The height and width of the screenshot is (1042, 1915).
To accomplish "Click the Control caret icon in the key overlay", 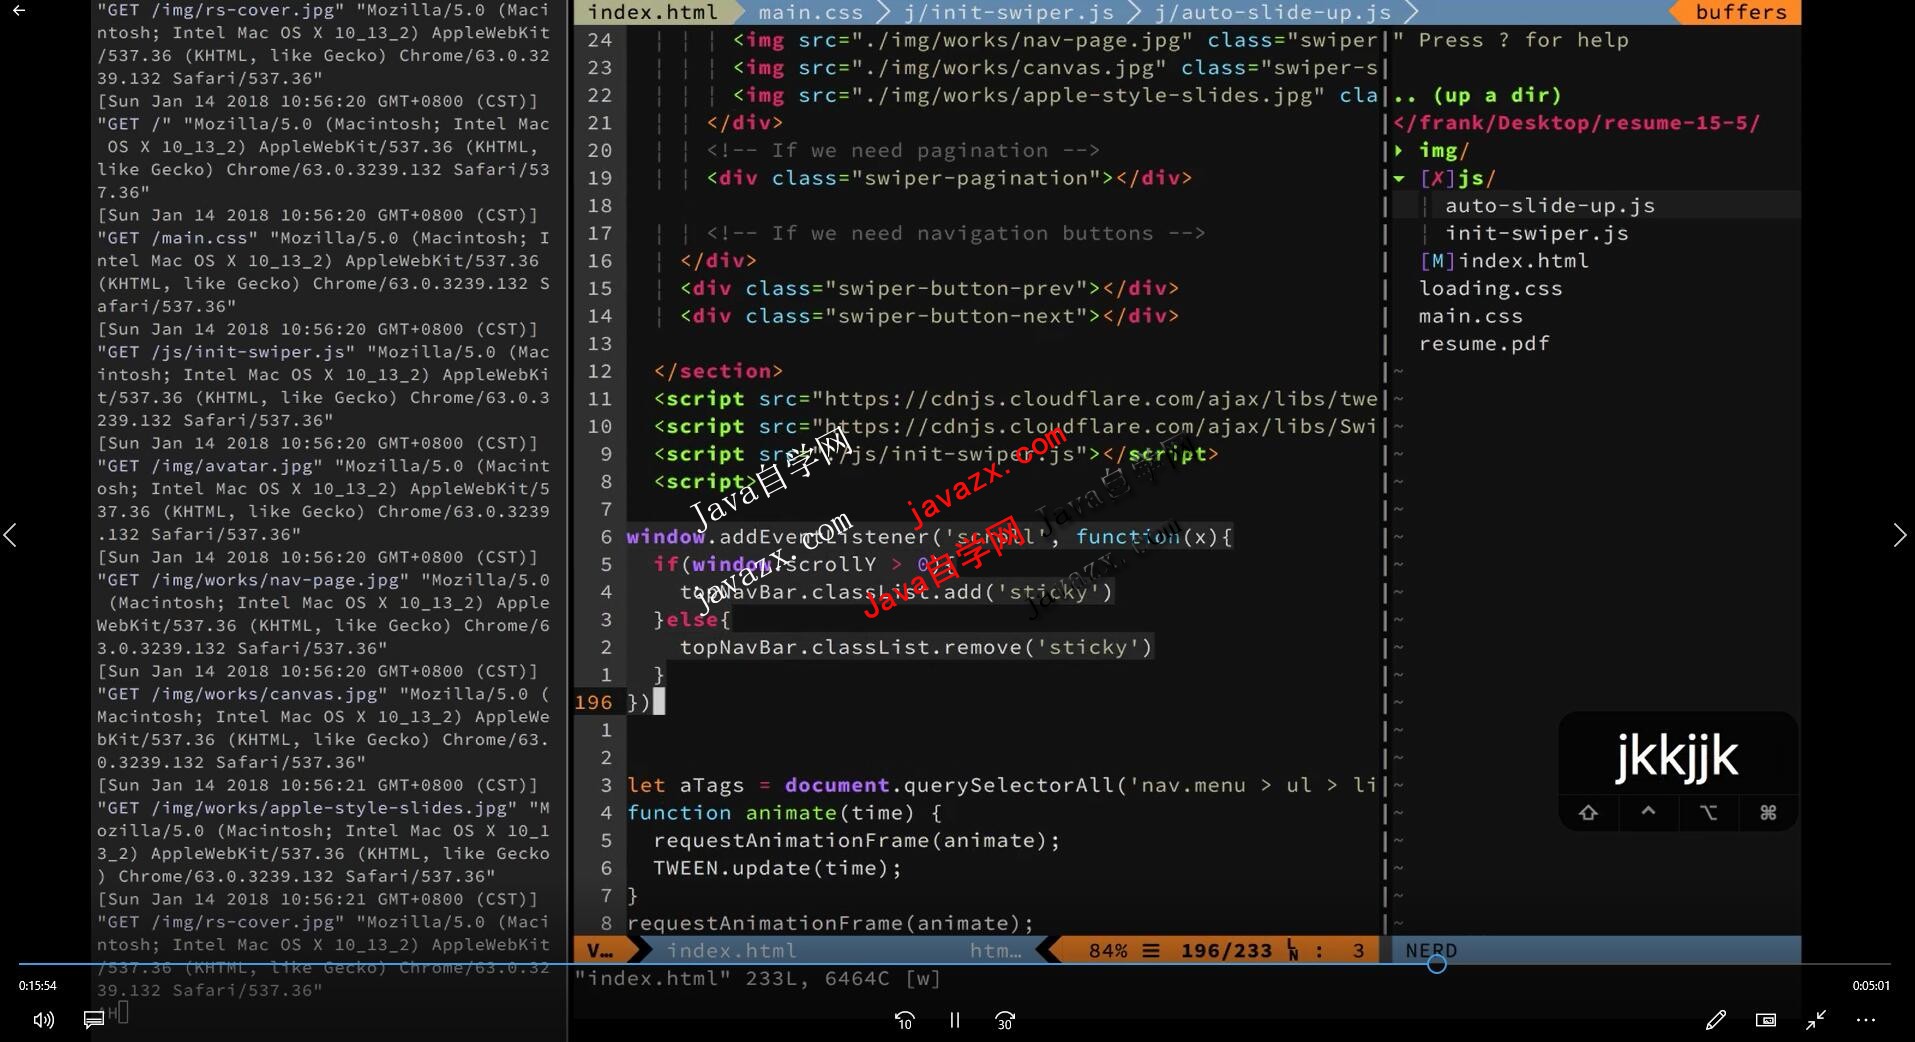I will (x=1648, y=811).
